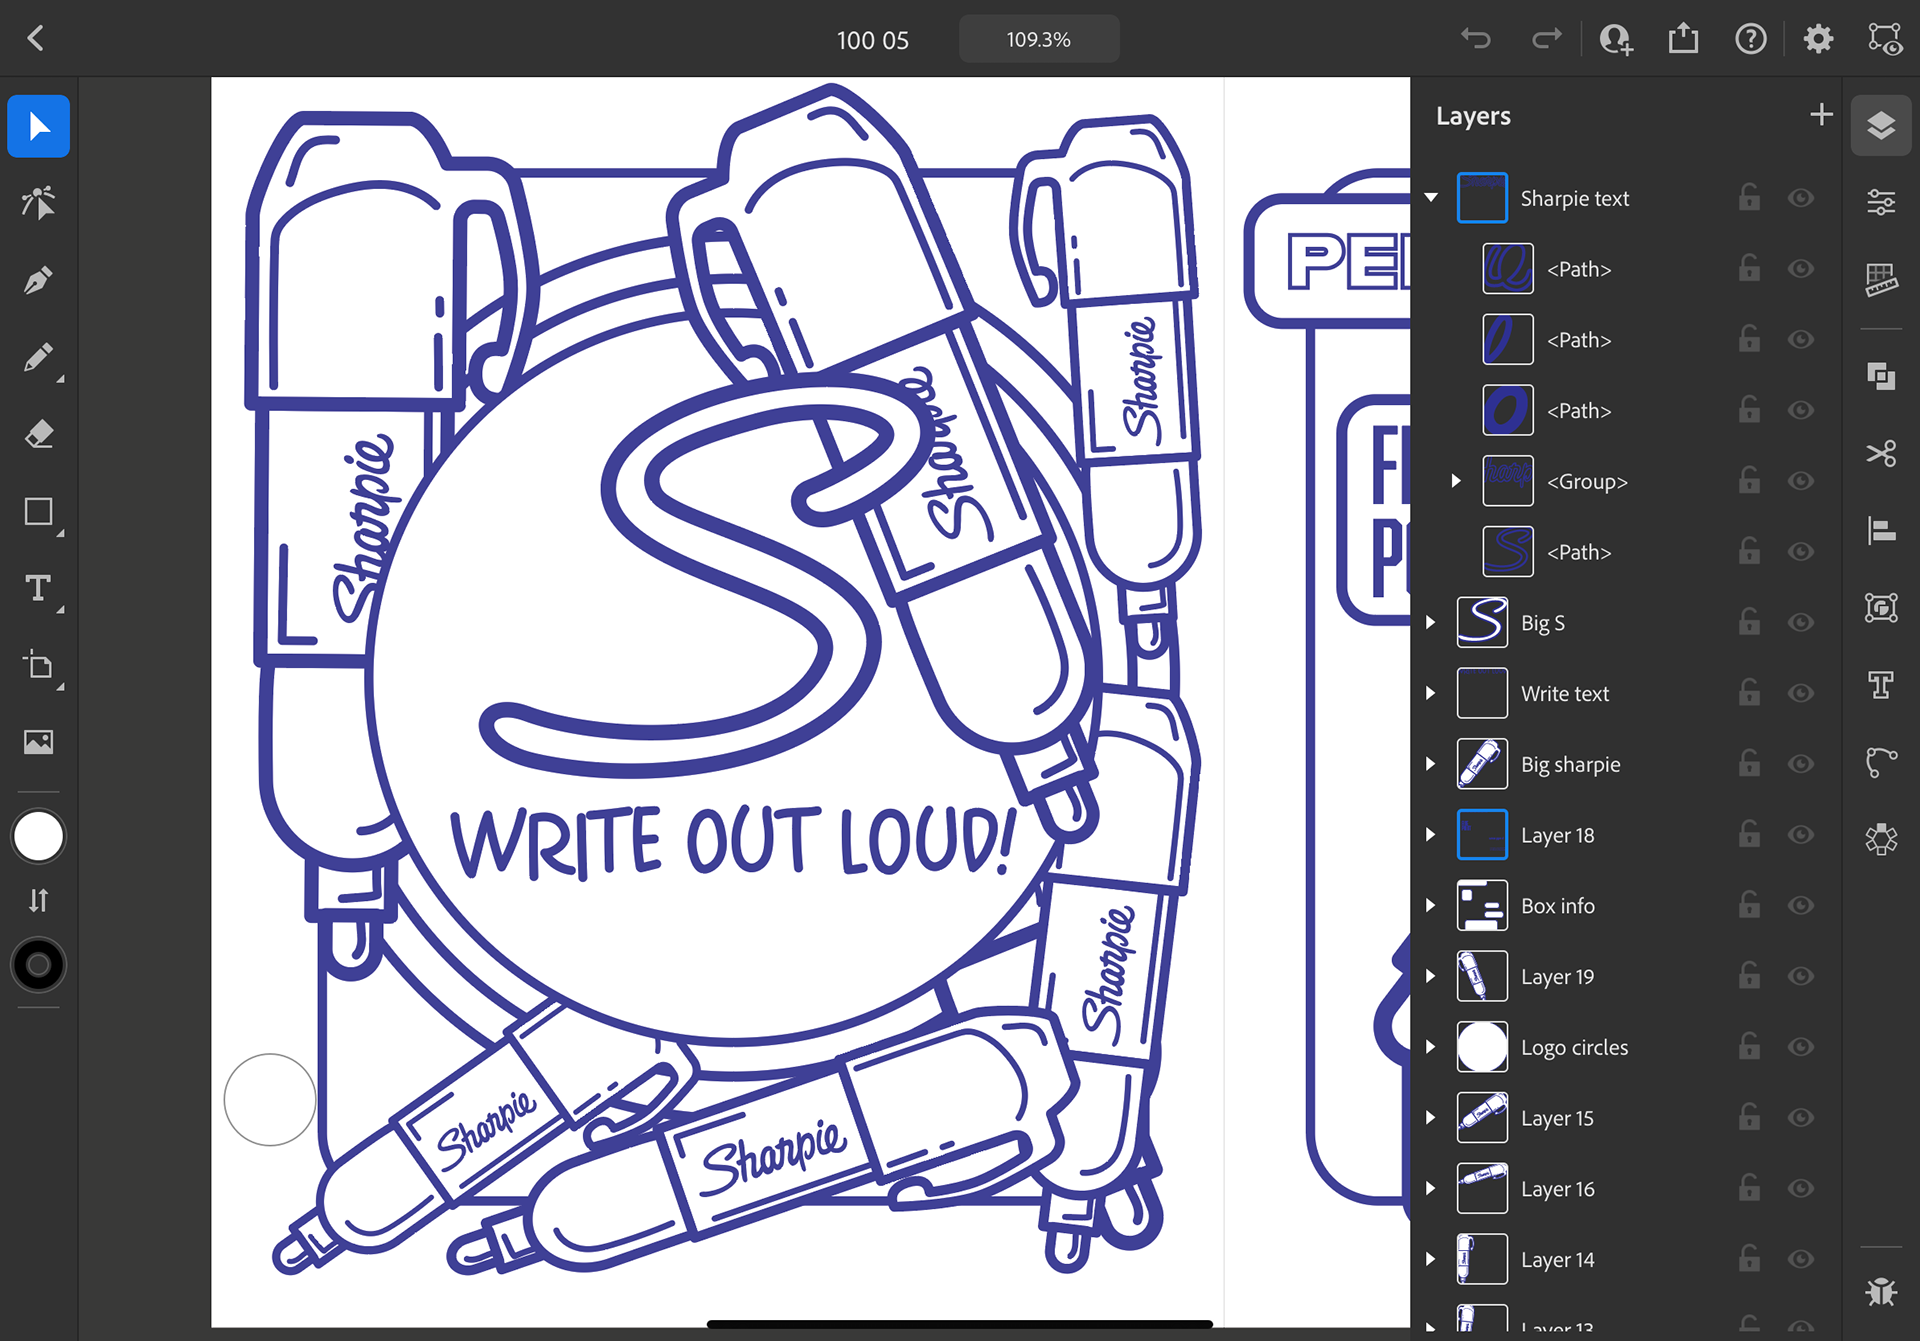Undo the last action

(x=1476, y=39)
